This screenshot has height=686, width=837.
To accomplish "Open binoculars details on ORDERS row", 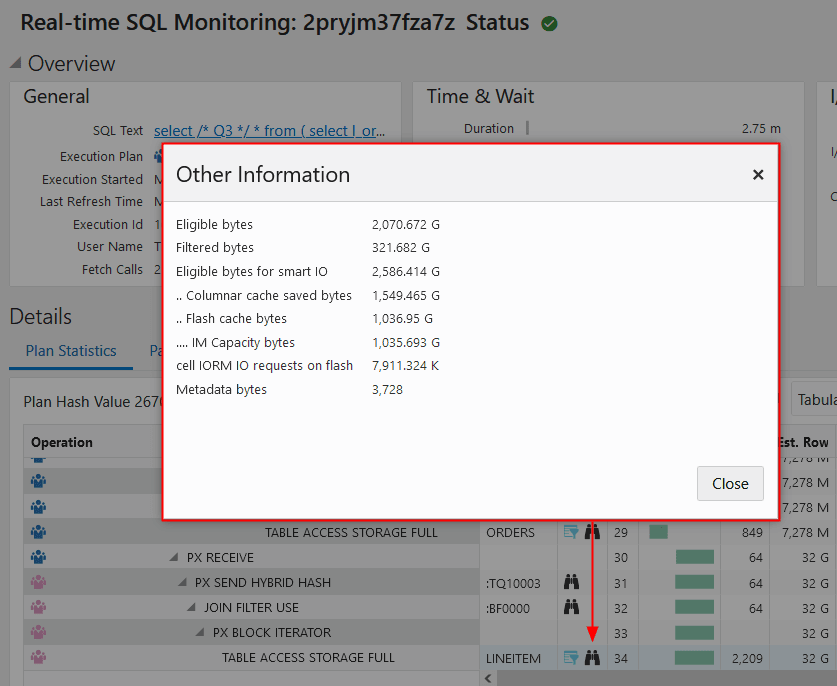I will 593,532.
